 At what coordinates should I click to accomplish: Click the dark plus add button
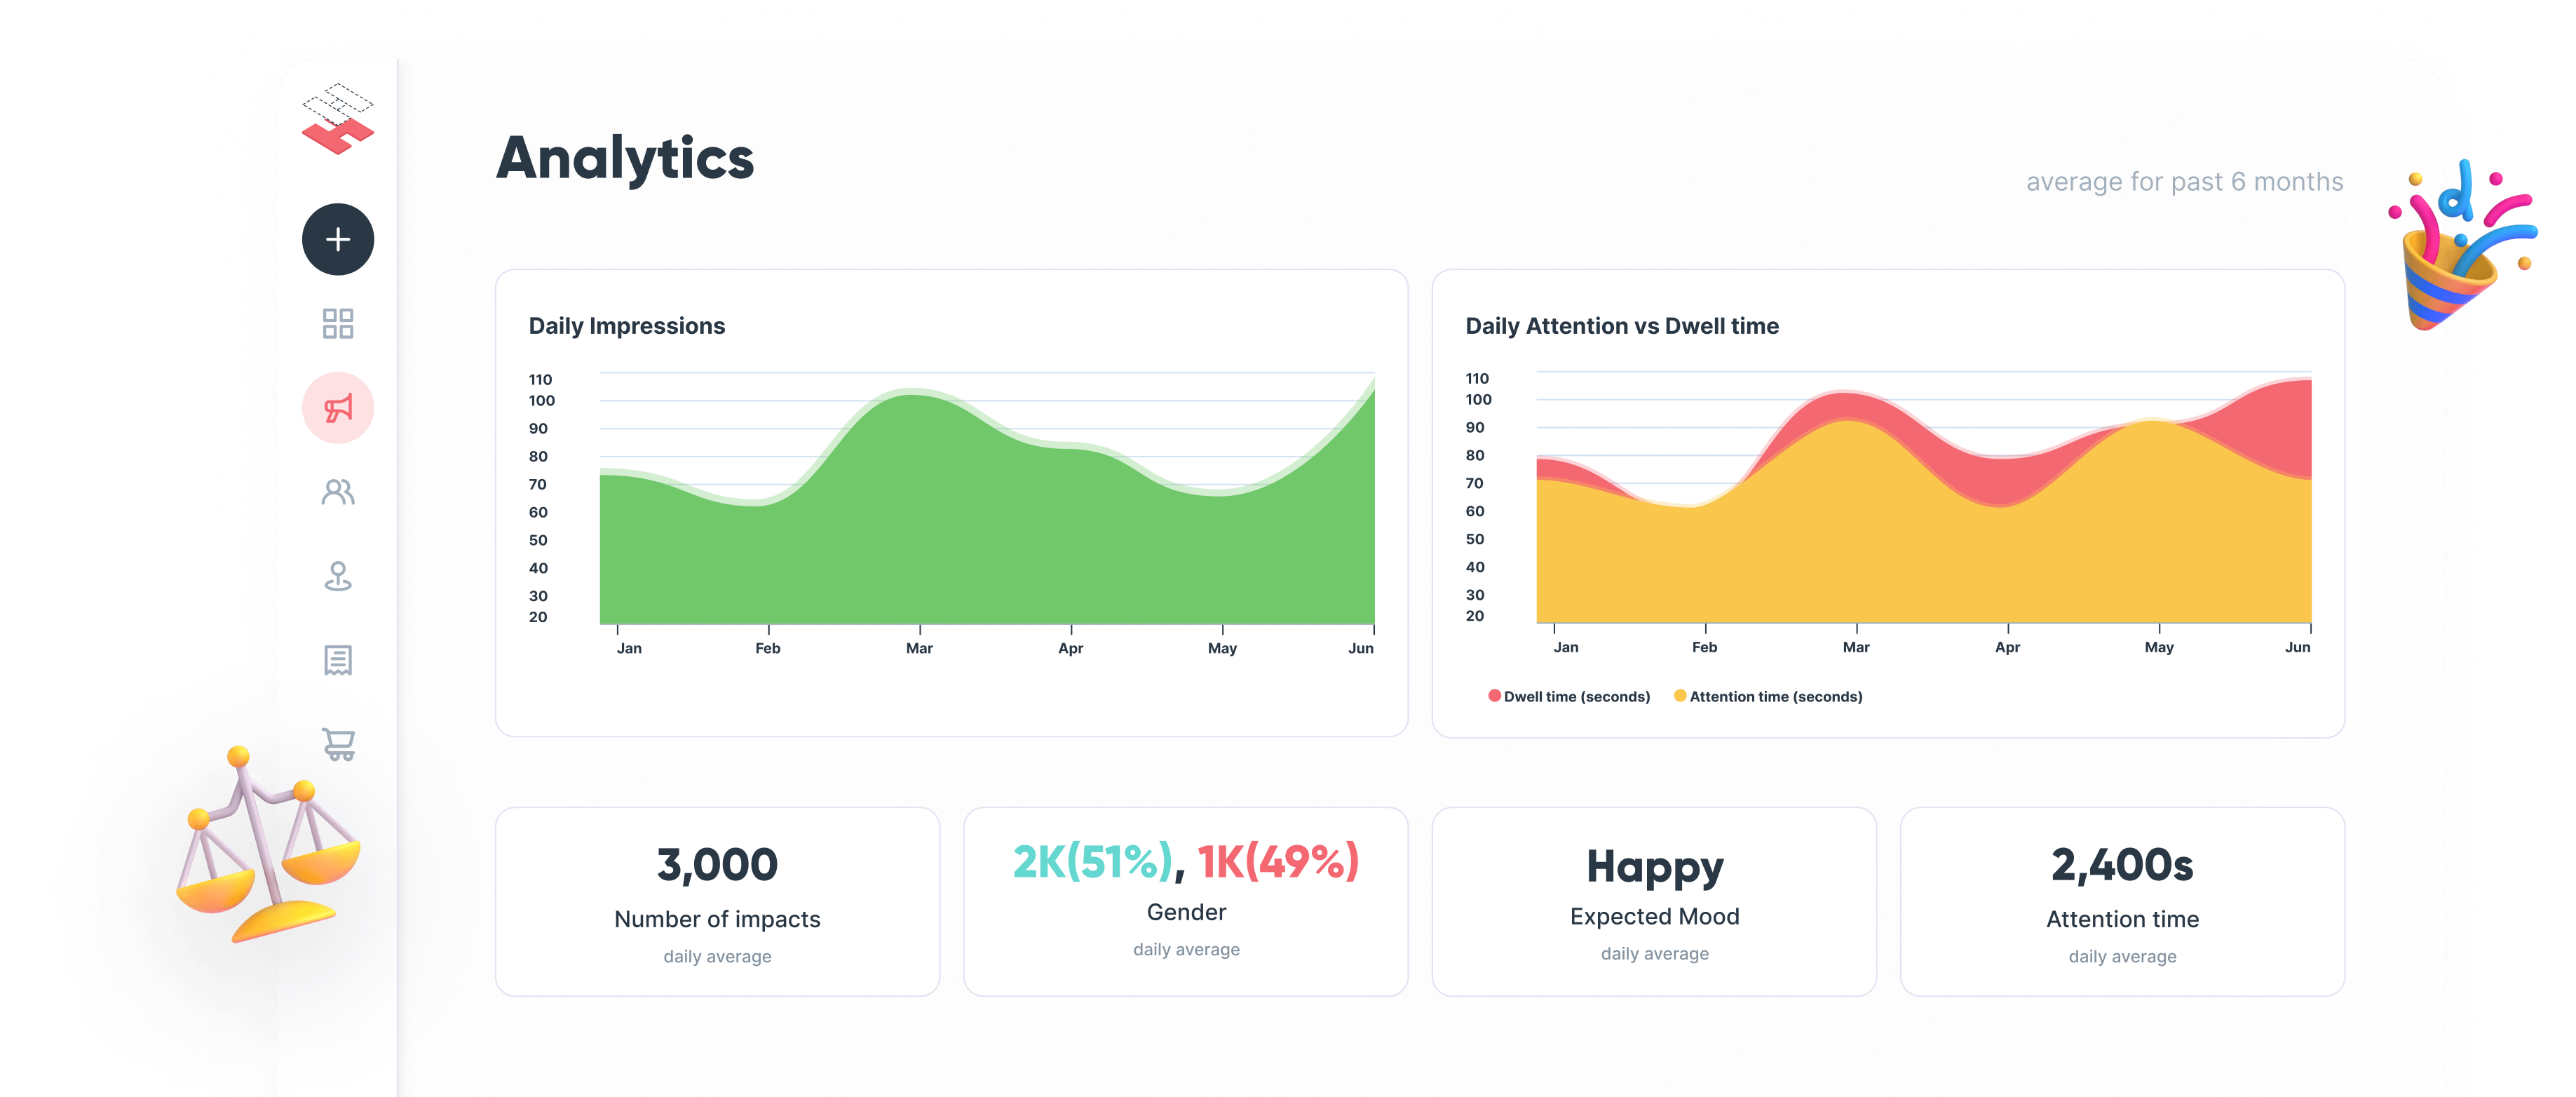click(x=338, y=239)
